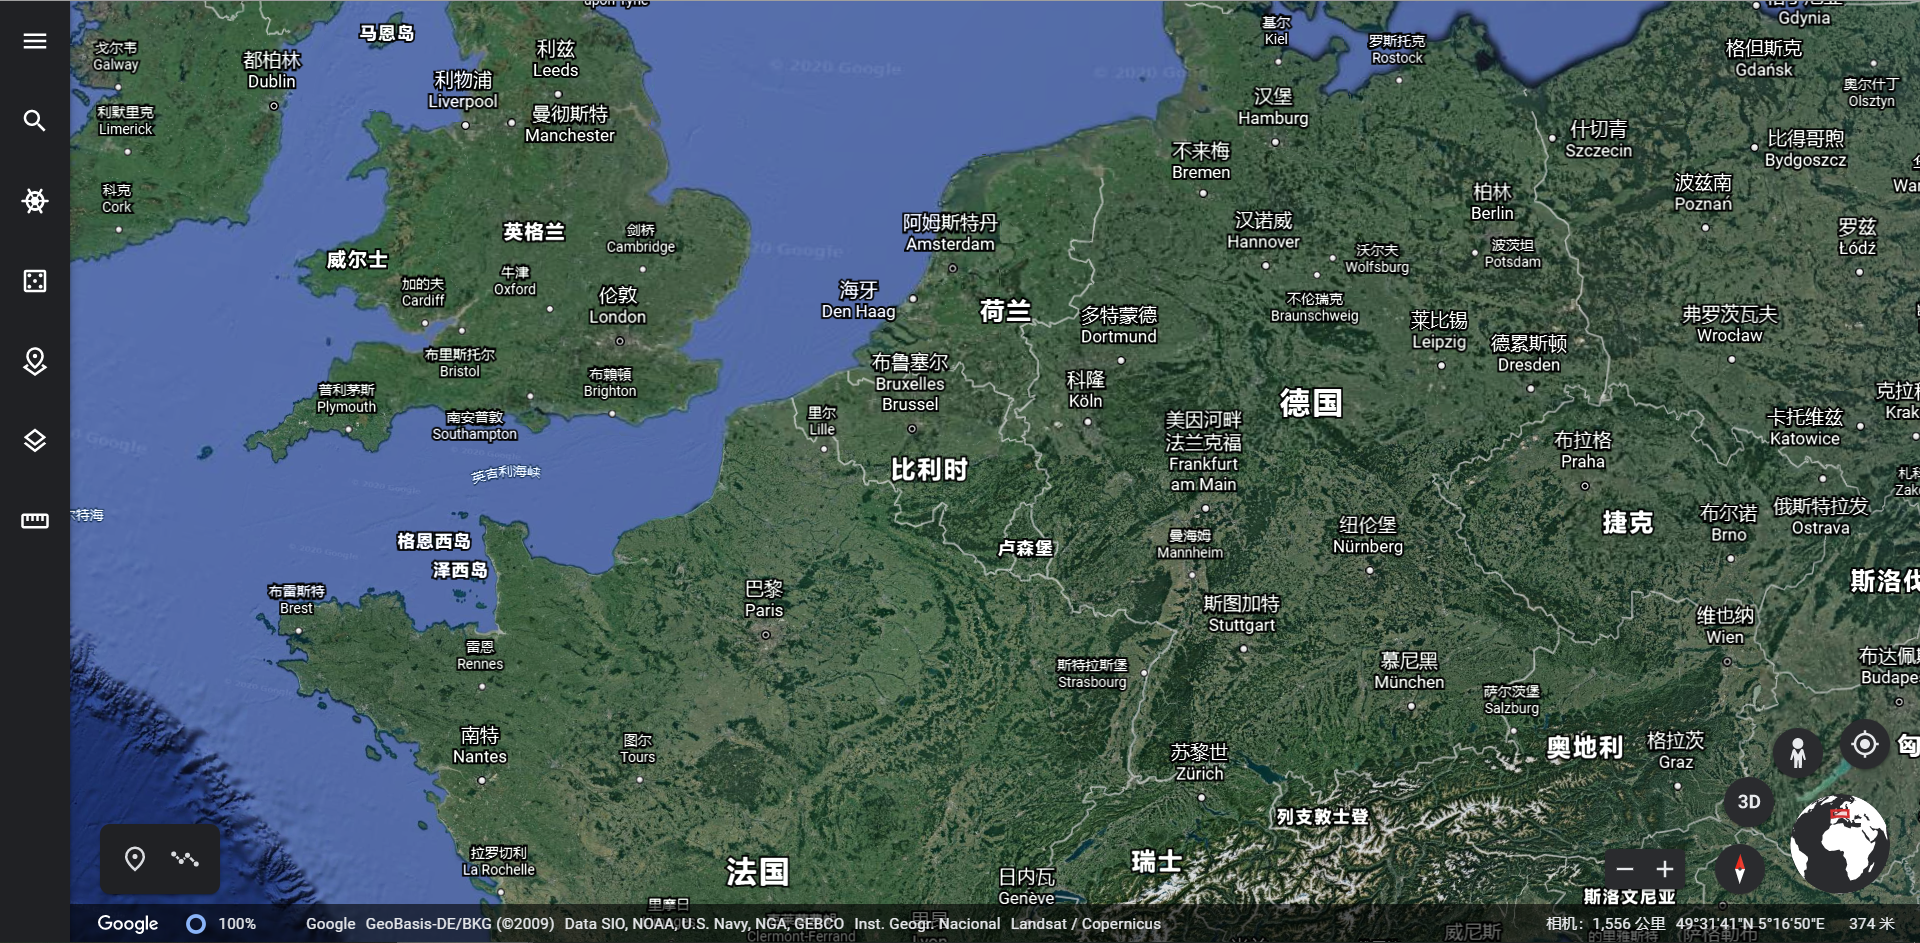The width and height of the screenshot is (1920, 943).
Task: Click the Stuttgart city label
Action: tap(1242, 614)
